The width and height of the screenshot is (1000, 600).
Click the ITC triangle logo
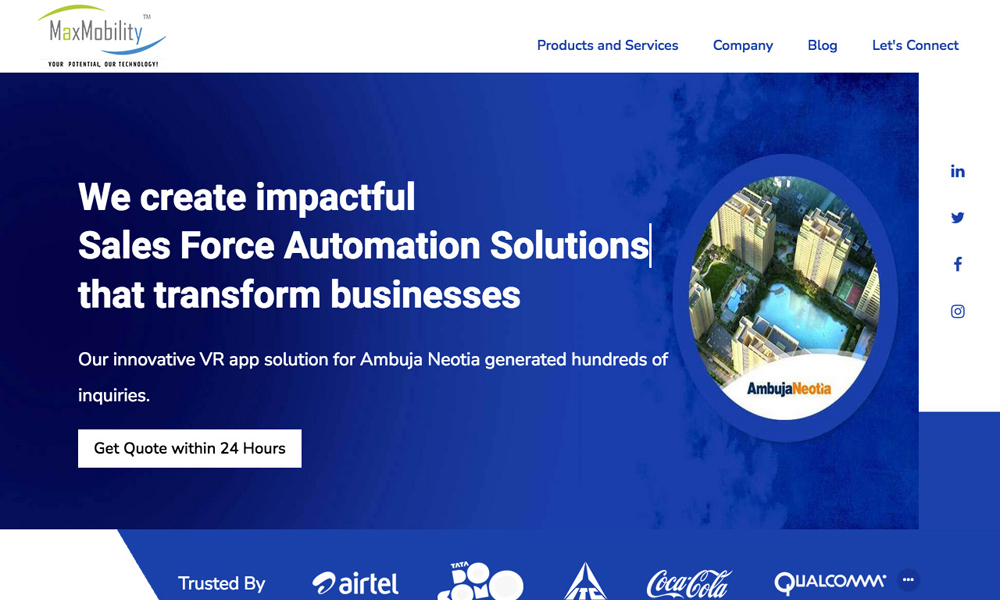pyautogui.click(x=585, y=581)
